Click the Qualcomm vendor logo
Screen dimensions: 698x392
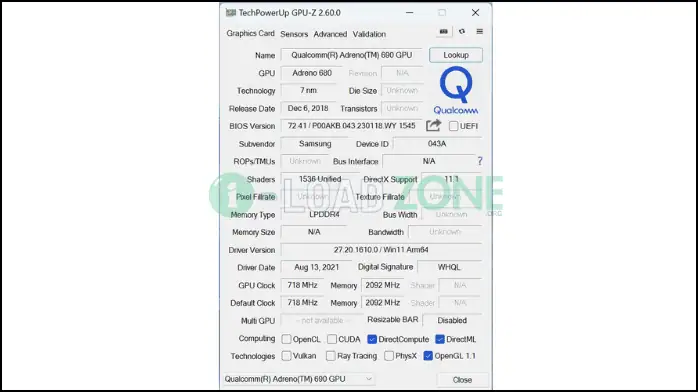coord(456,90)
